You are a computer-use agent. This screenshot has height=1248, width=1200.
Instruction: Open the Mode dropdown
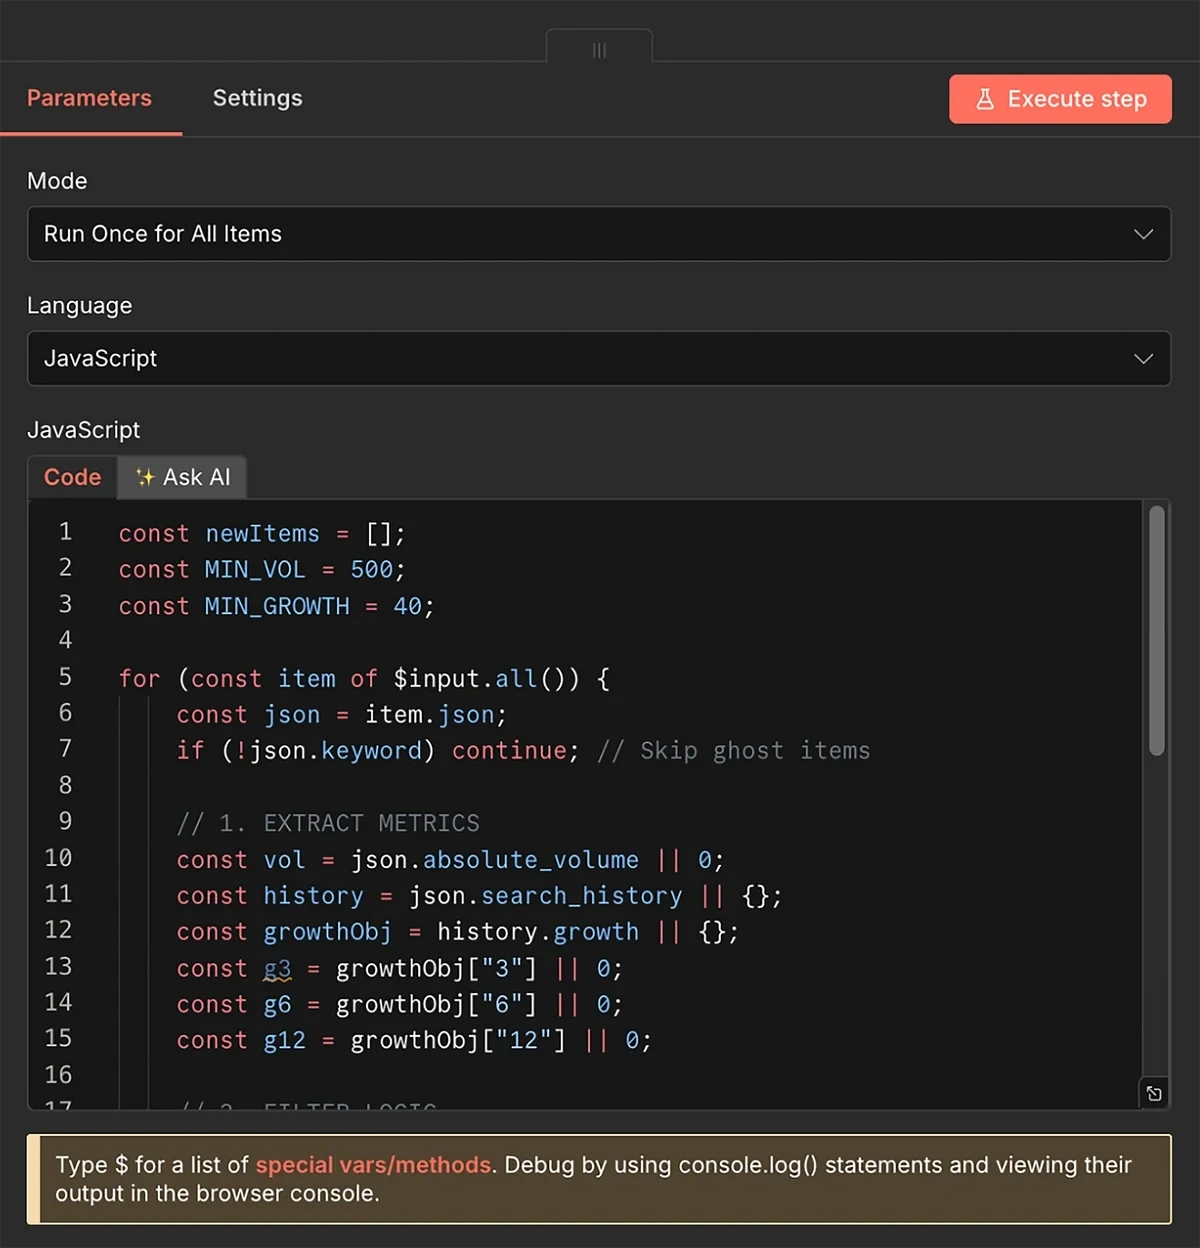(600, 234)
